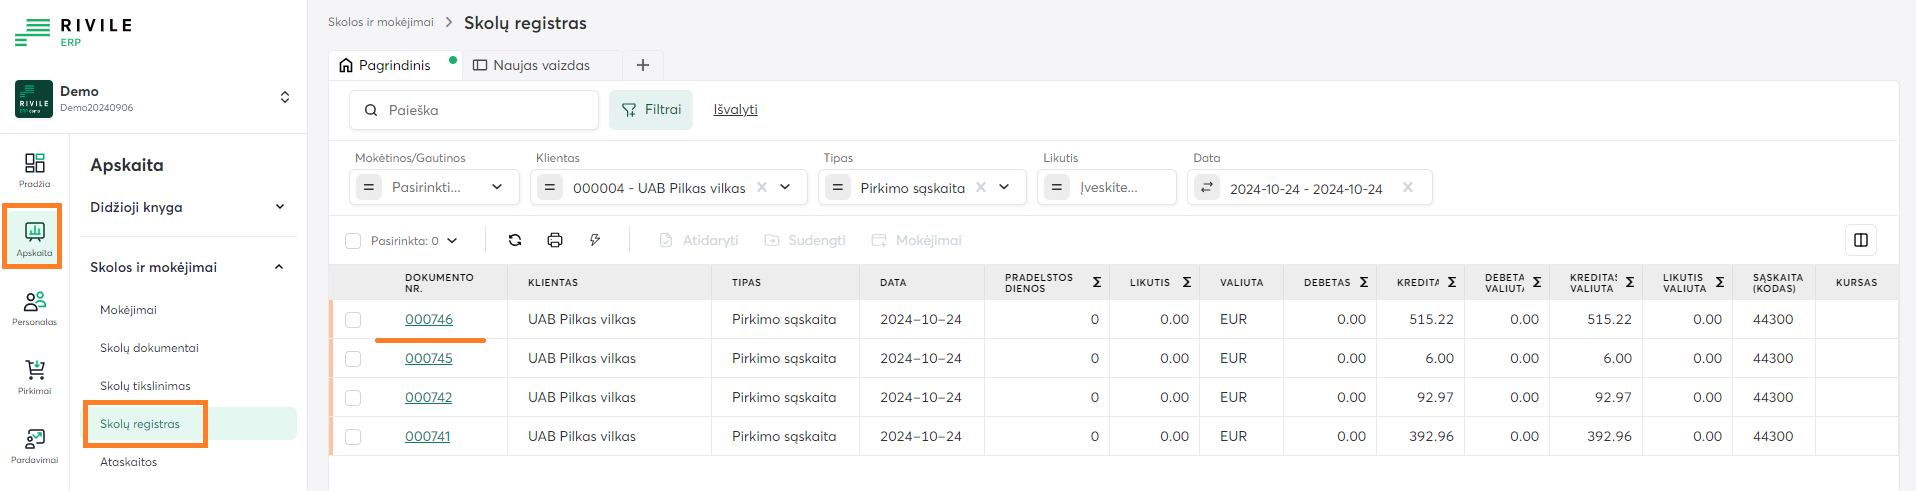This screenshot has width=1916, height=491.
Task: Open Skolų dokumentai in the side menu
Action: 149,348
